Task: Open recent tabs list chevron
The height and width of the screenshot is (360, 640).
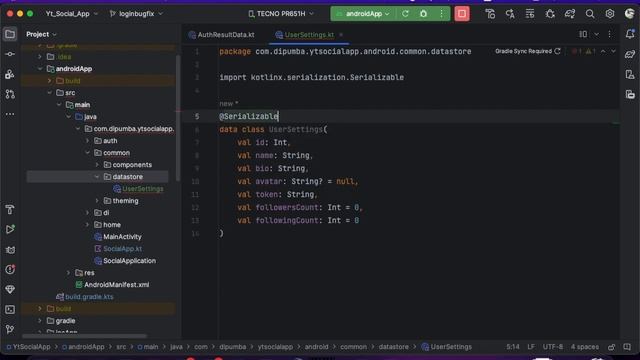Action: tap(596, 35)
